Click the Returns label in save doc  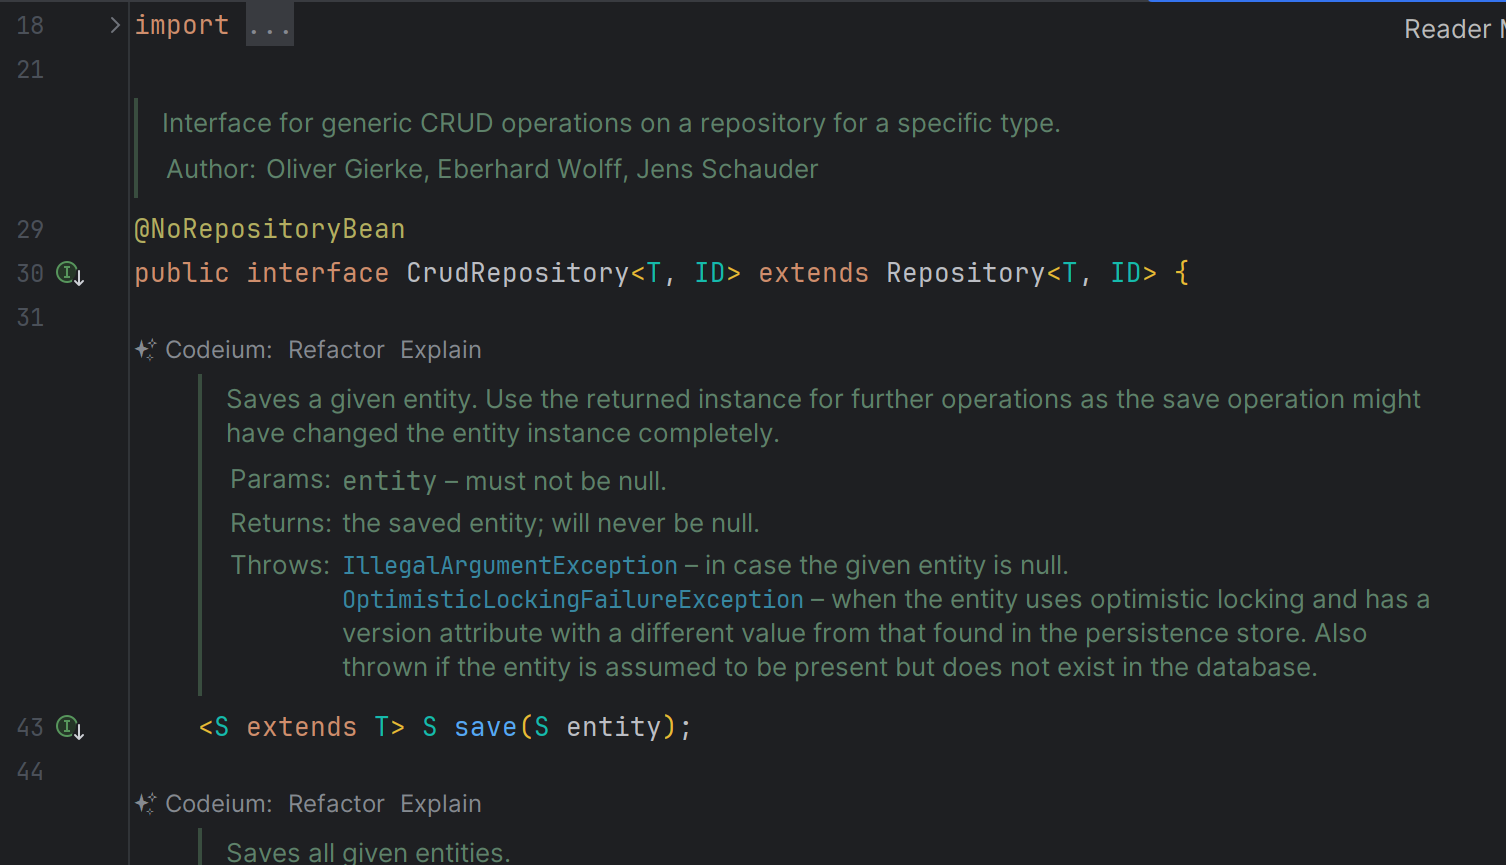click(x=281, y=523)
